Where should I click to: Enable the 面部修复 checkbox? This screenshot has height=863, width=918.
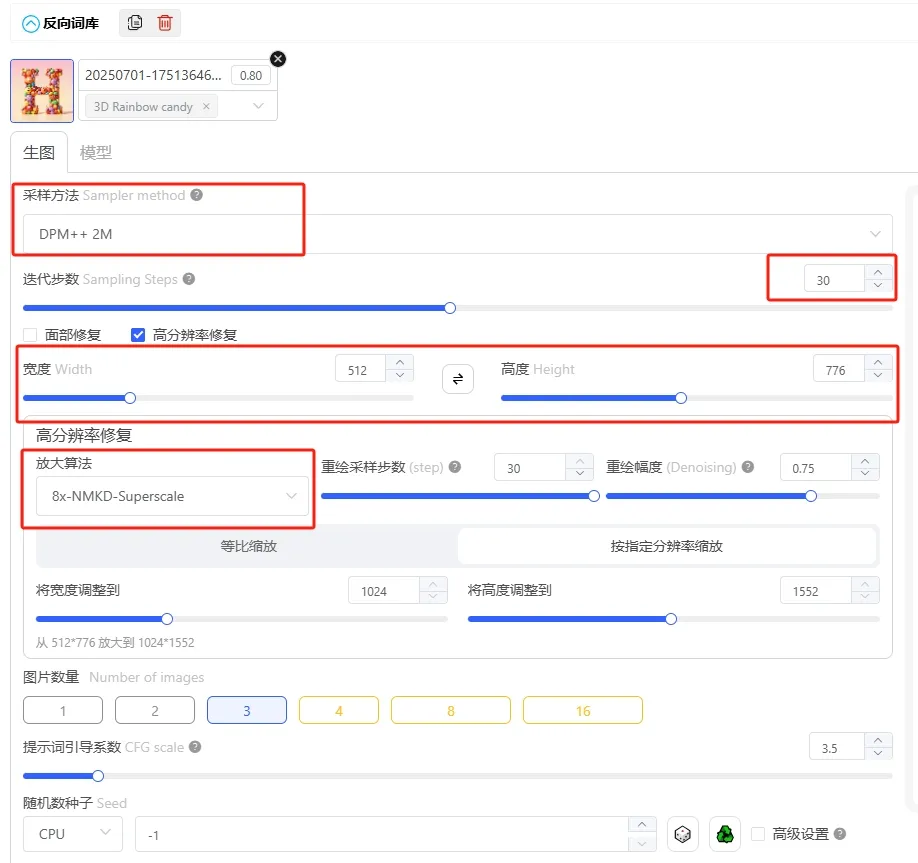click(x=30, y=335)
